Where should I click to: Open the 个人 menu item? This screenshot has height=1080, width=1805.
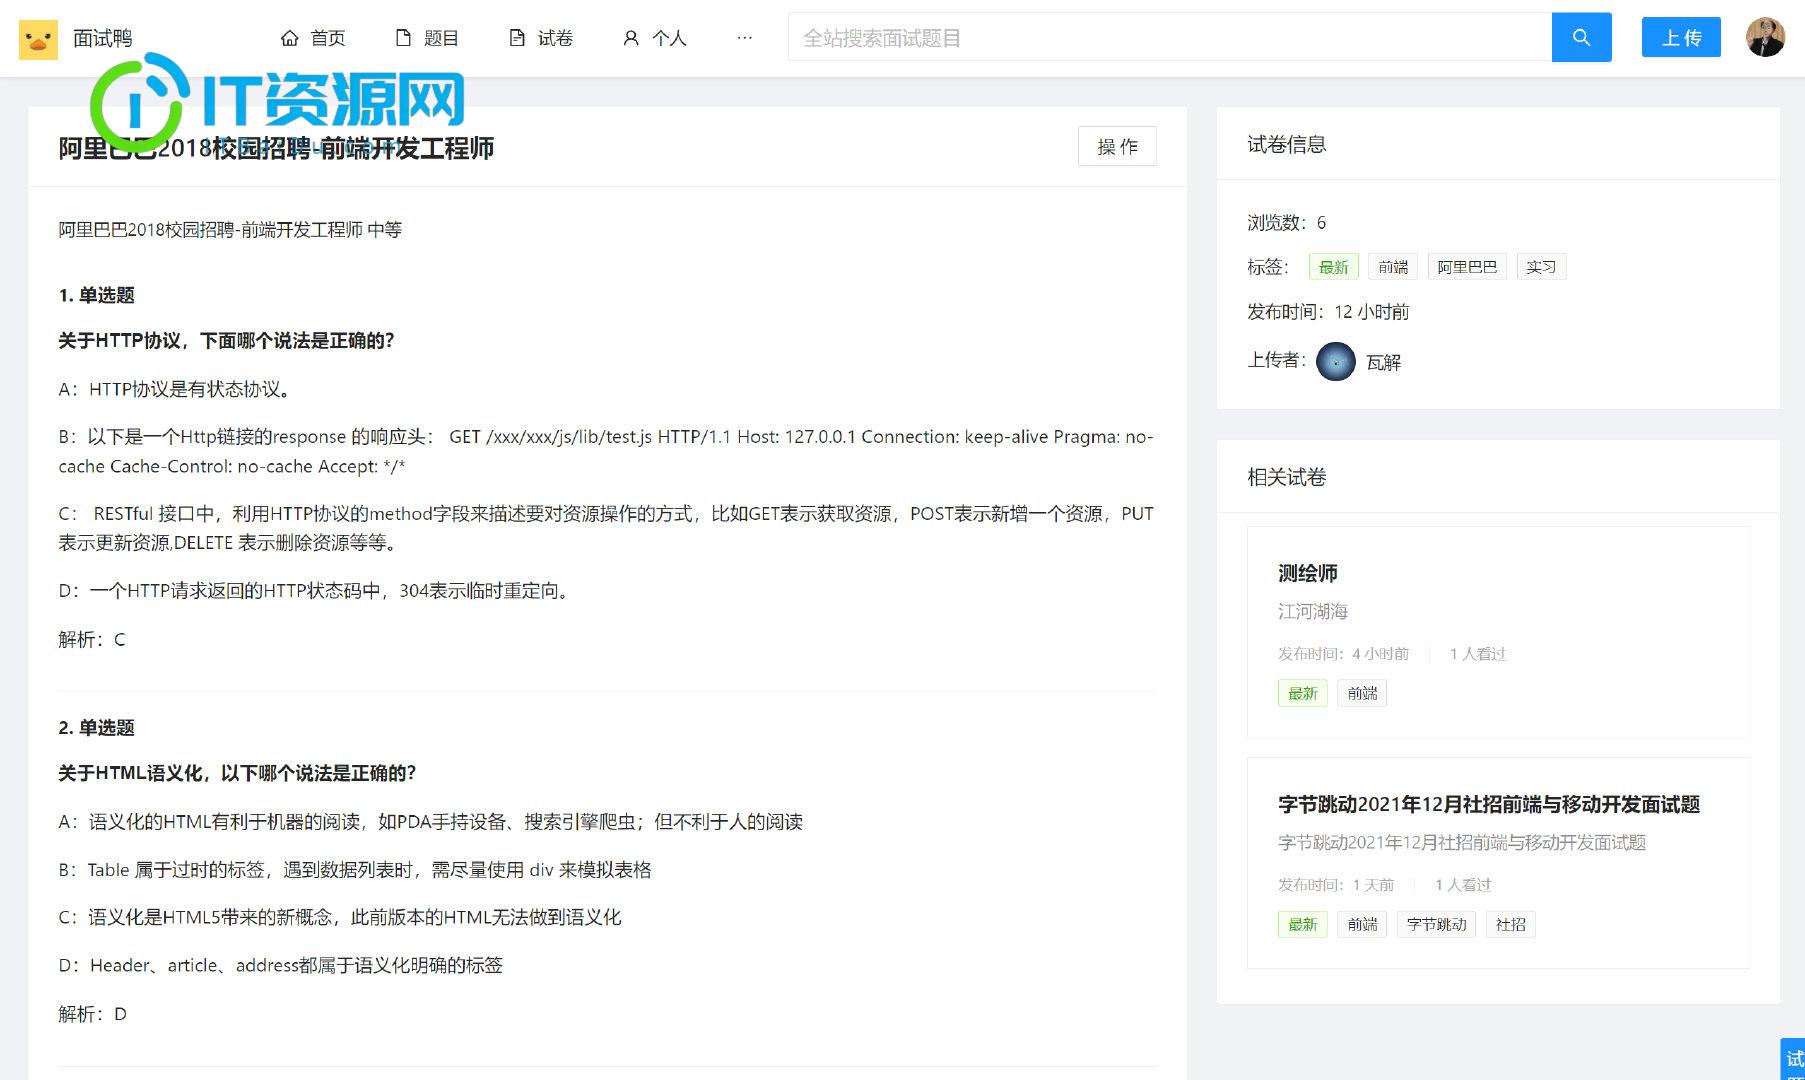655,38
